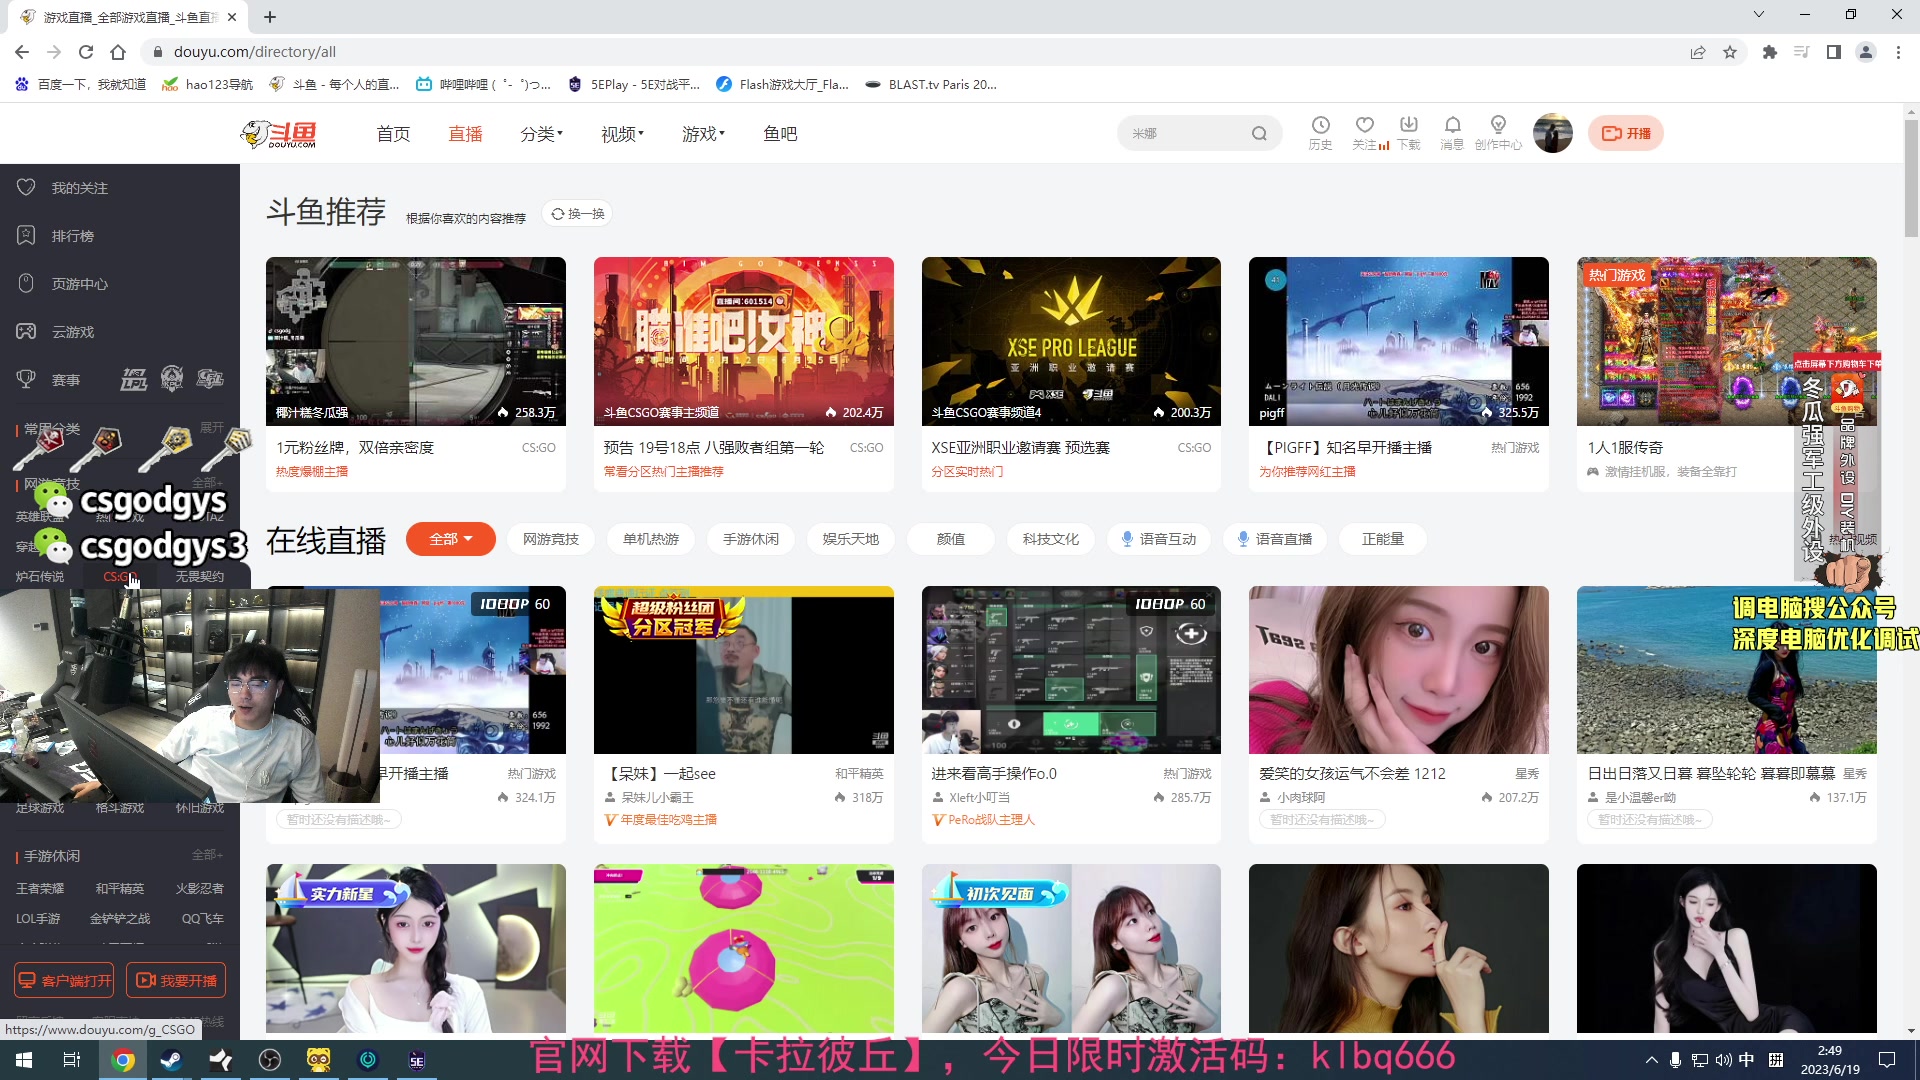Filter streams by 手游休闲
The image size is (1920, 1080).
(x=751, y=539)
